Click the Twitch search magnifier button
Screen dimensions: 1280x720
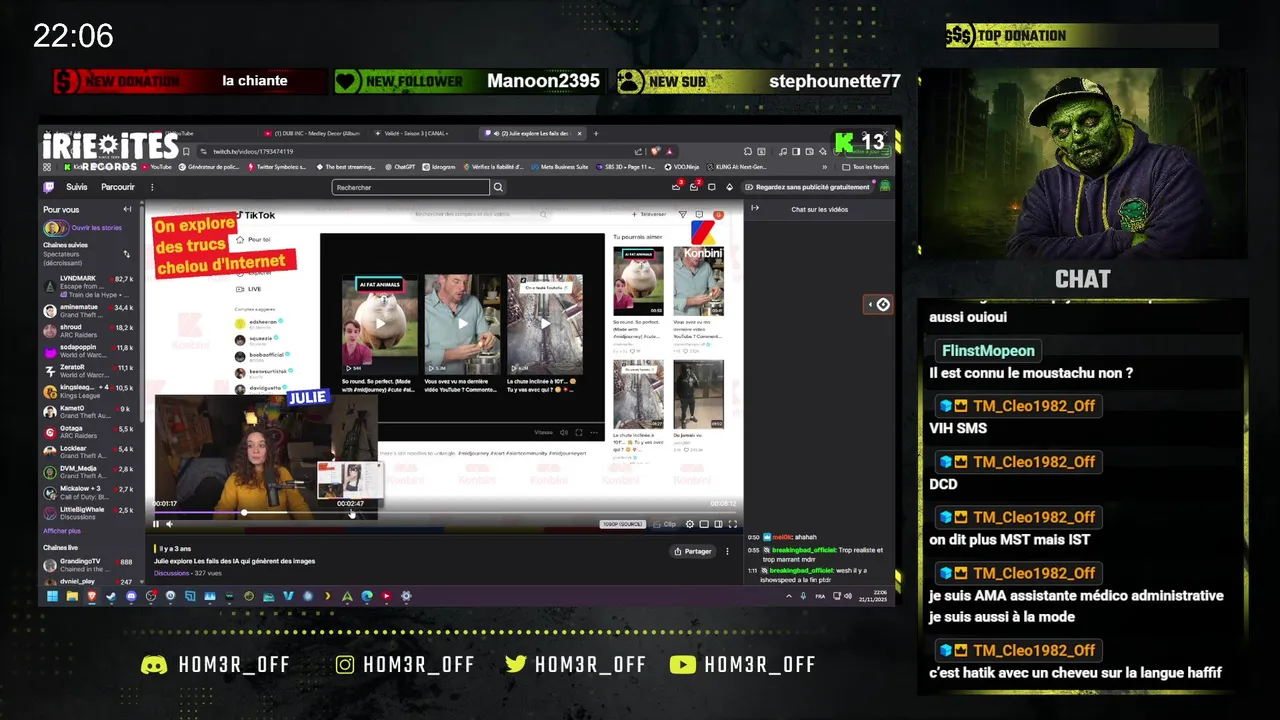click(498, 187)
